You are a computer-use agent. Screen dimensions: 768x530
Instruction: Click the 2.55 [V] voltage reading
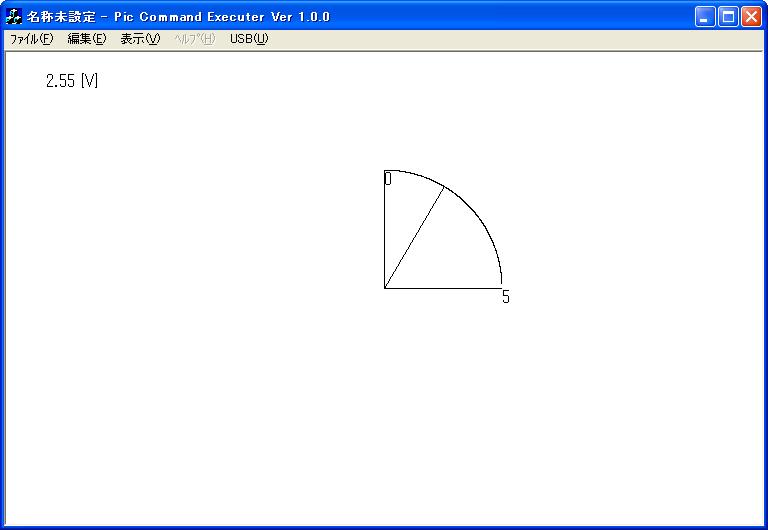point(72,81)
